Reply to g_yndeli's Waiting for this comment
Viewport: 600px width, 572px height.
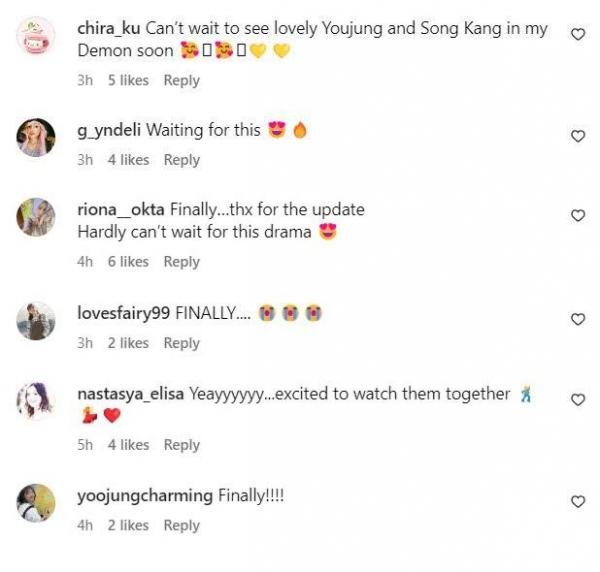(x=182, y=160)
